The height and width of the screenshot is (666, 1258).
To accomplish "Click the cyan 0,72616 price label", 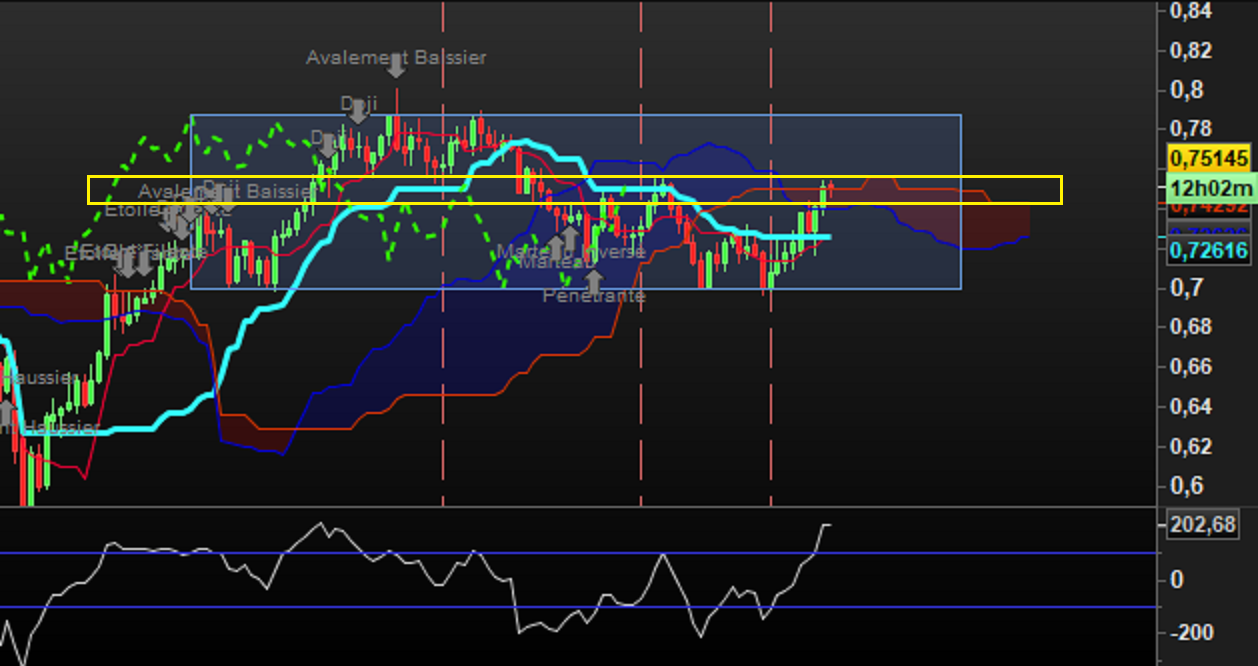I will pos(1209,251).
